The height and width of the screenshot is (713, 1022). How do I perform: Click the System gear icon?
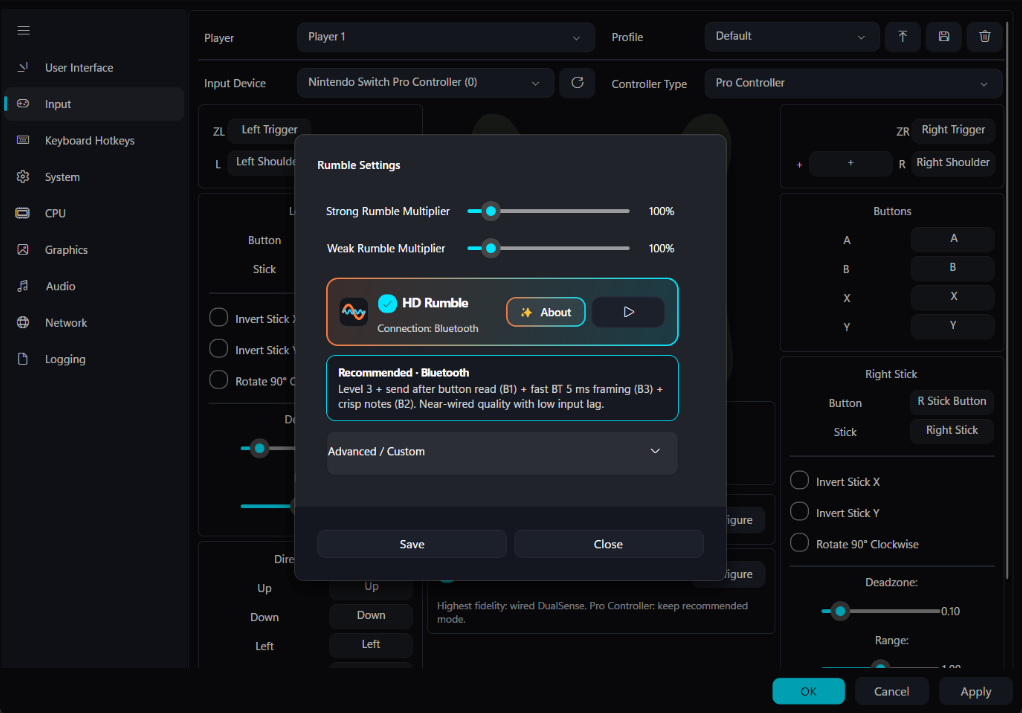(x=23, y=177)
